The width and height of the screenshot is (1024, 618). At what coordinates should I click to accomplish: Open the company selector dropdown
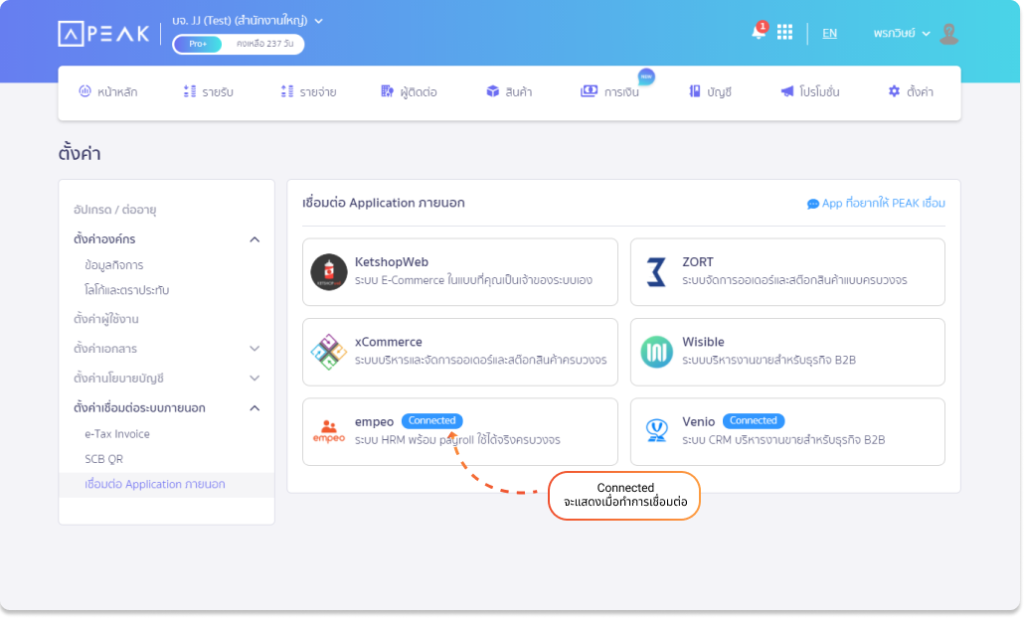click(x=248, y=21)
